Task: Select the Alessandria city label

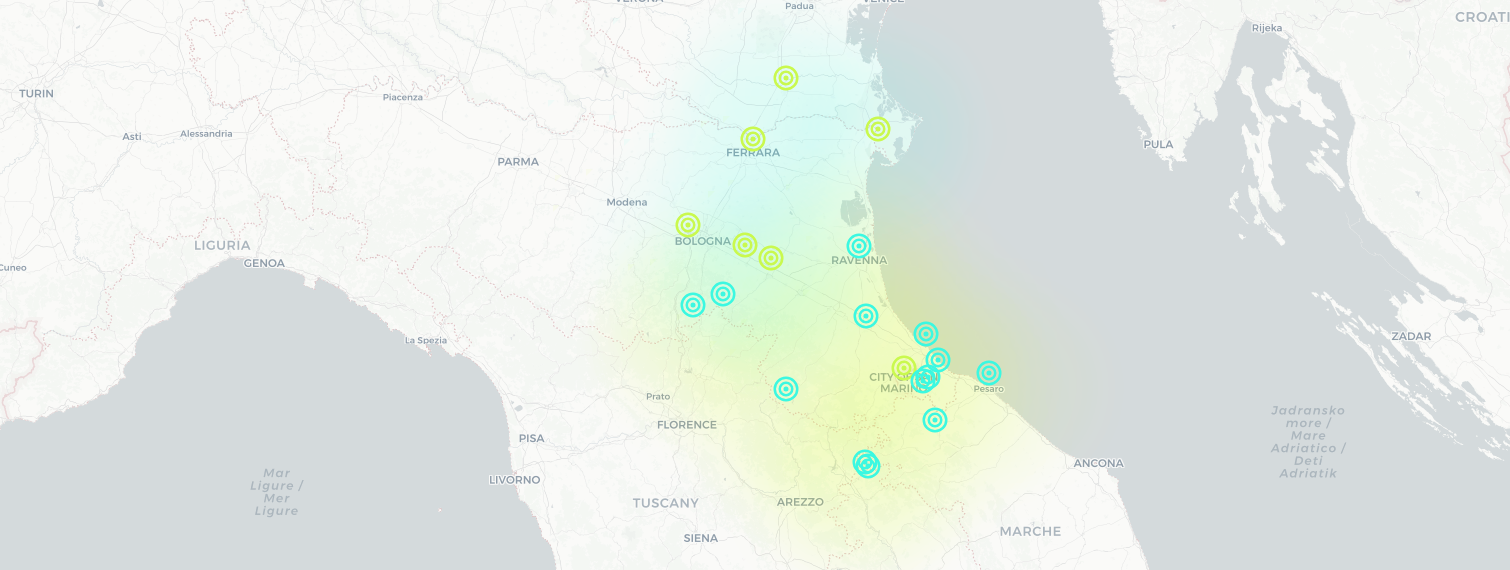Action: [207, 134]
